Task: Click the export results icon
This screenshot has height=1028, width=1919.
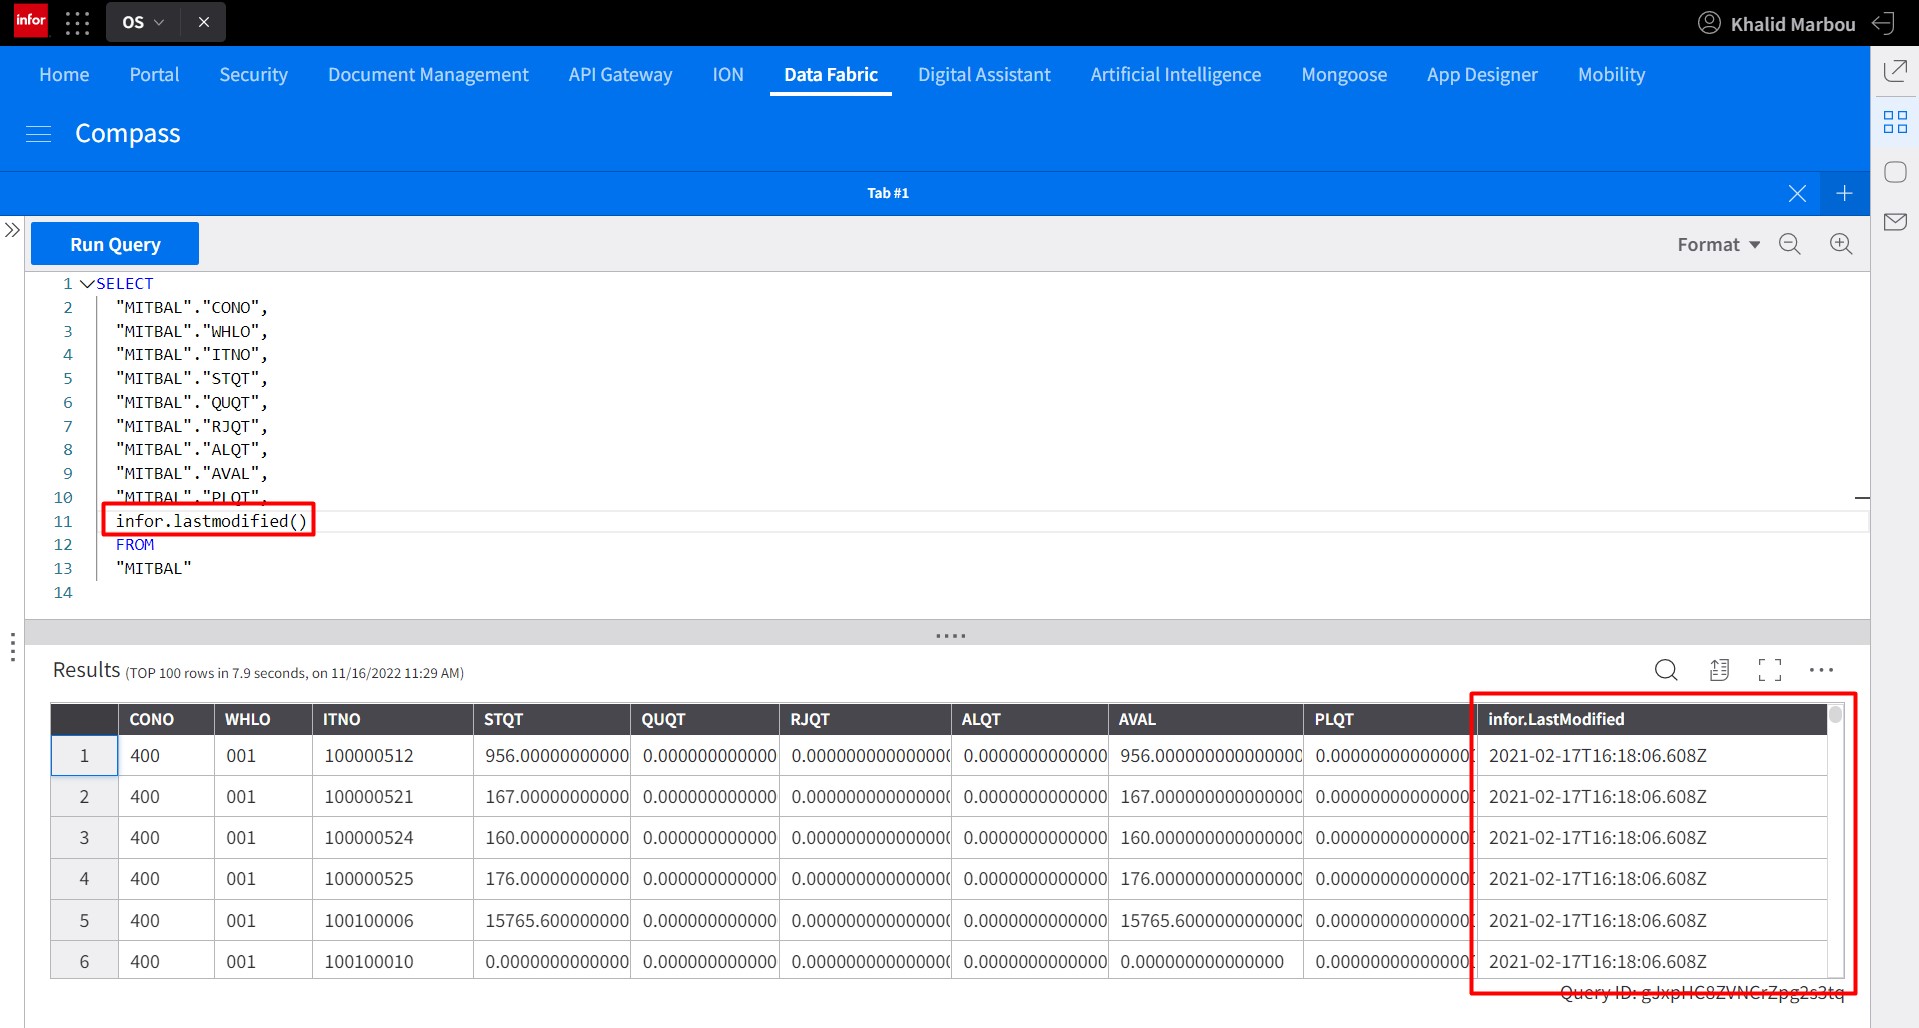Action: click(x=1719, y=670)
